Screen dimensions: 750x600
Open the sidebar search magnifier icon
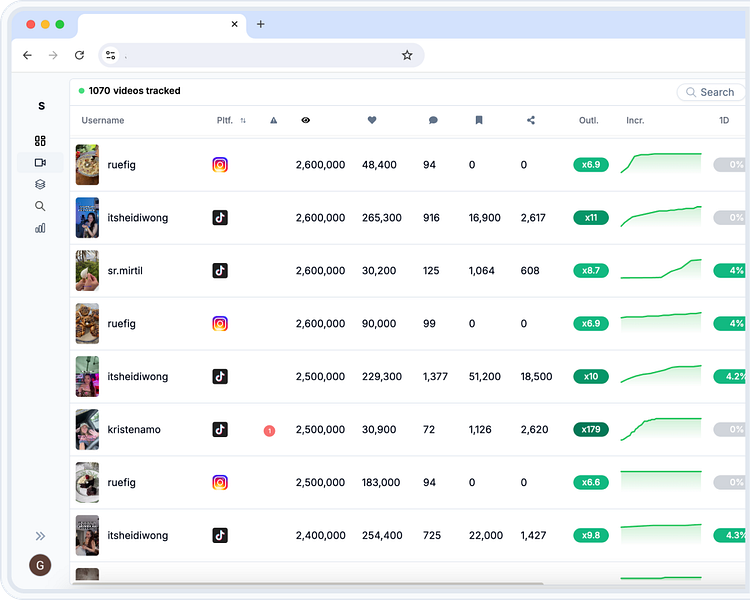40,206
